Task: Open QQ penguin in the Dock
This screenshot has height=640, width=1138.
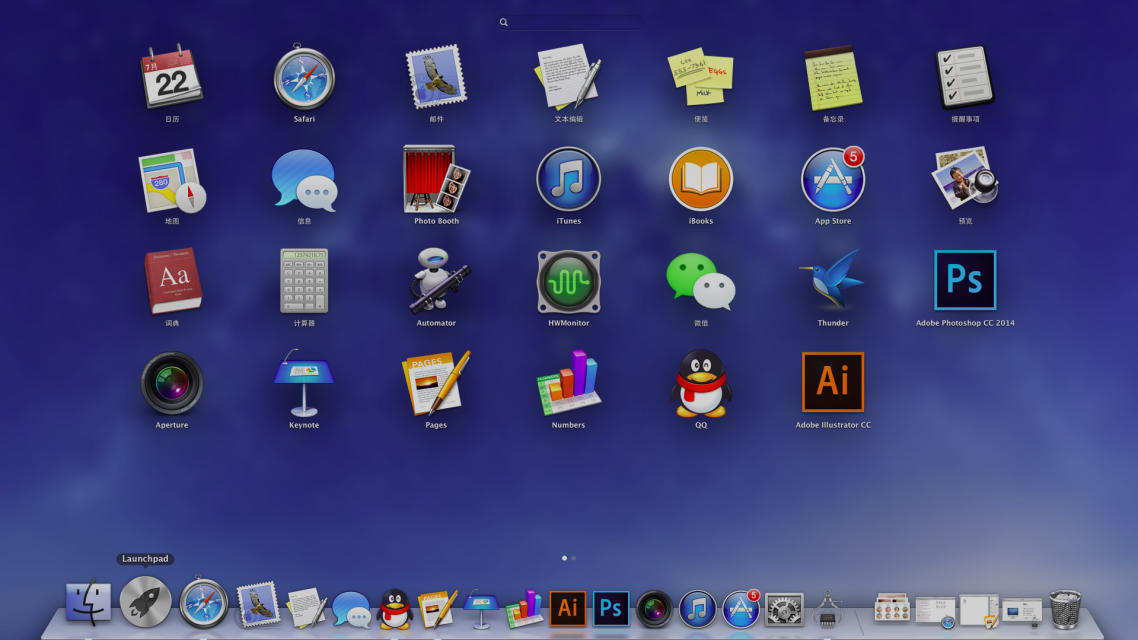Action: (x=395, y=609)
